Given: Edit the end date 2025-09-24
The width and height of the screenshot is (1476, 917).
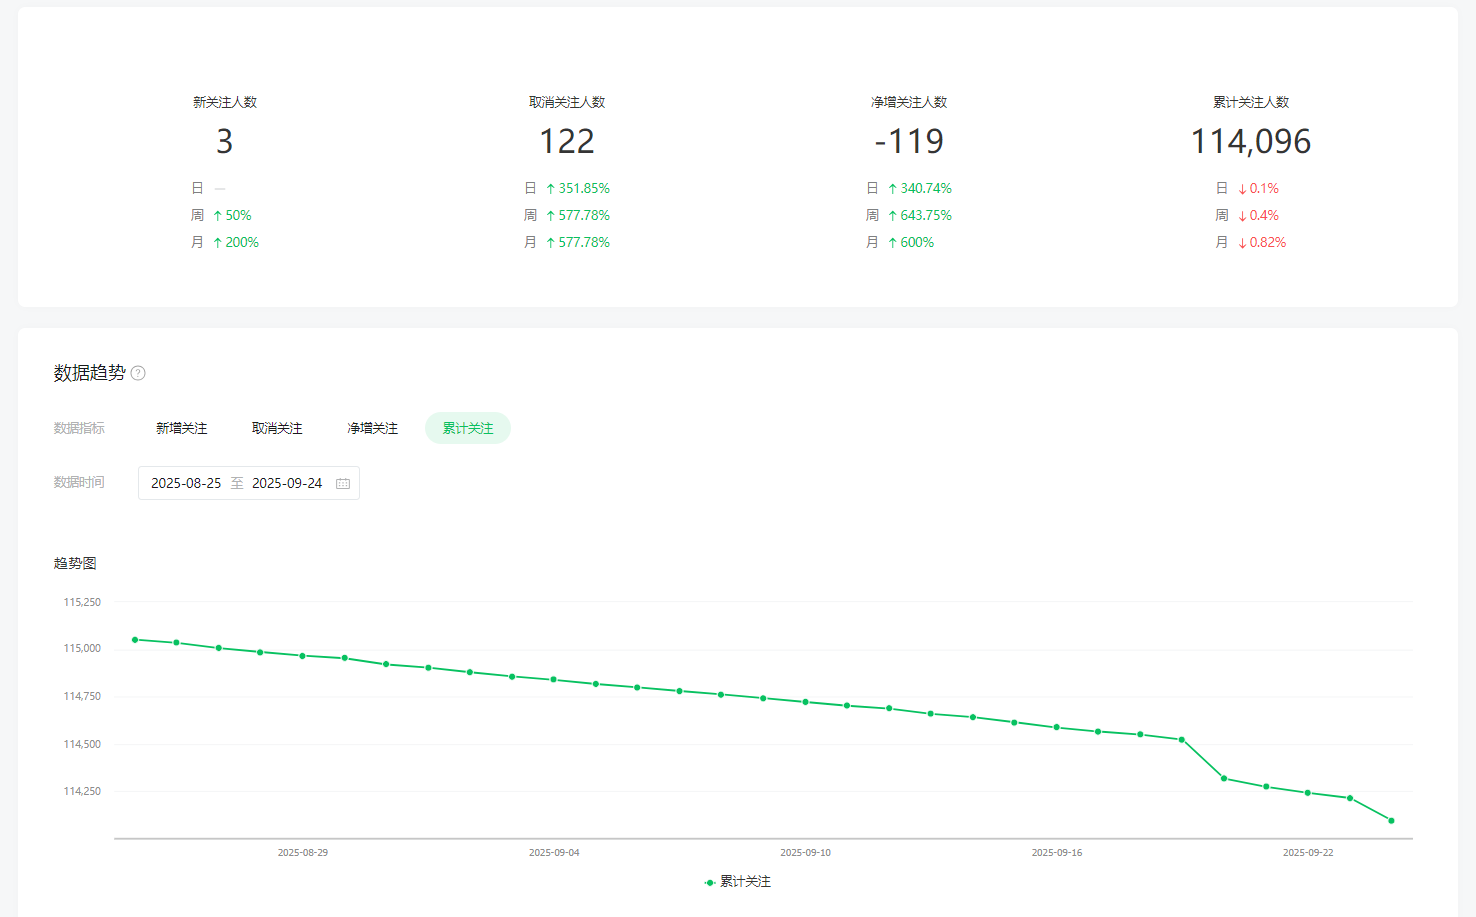Looking at the screenshot, I should point(287,483).
